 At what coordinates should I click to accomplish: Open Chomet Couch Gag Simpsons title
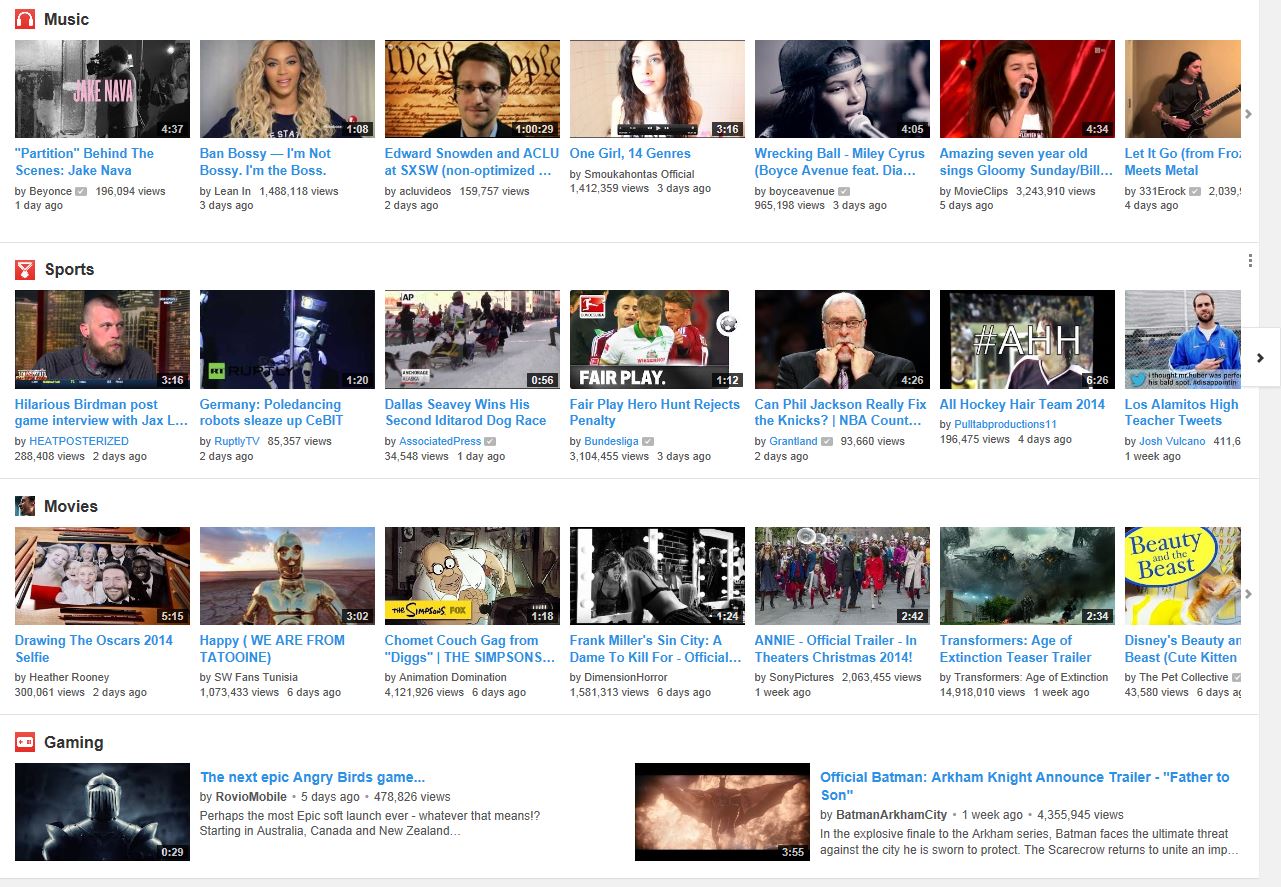pos(470,649)
